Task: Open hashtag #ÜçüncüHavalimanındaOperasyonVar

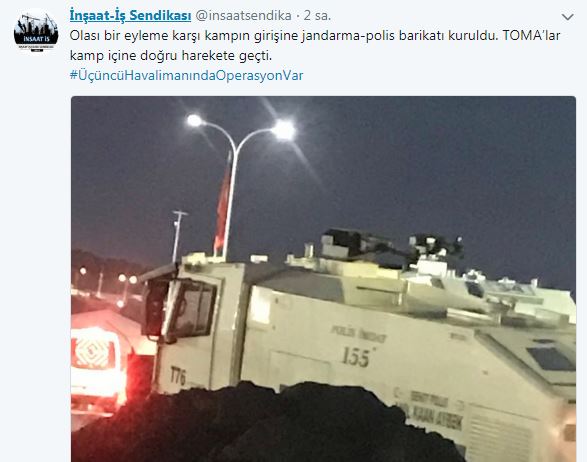Action: 186,75
